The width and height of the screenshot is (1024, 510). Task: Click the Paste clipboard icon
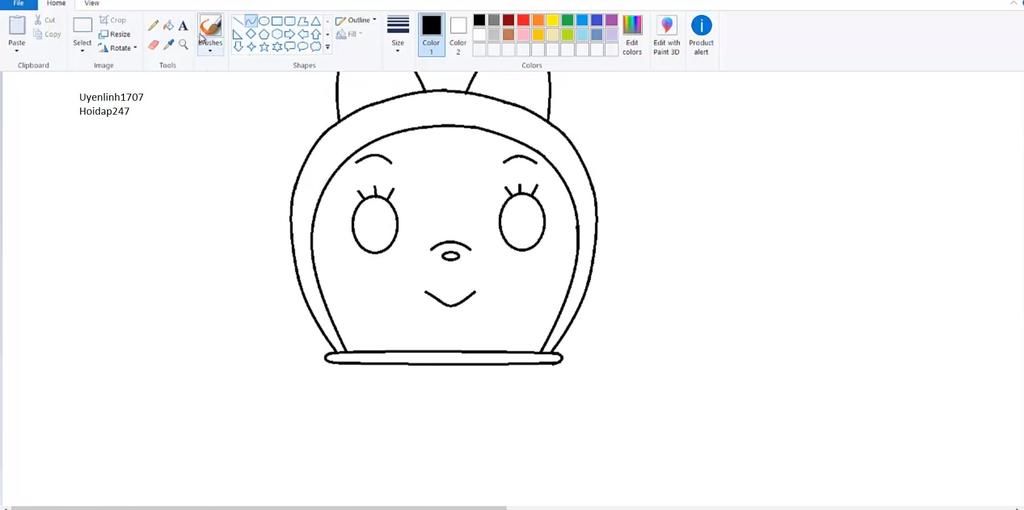(17, 25)
